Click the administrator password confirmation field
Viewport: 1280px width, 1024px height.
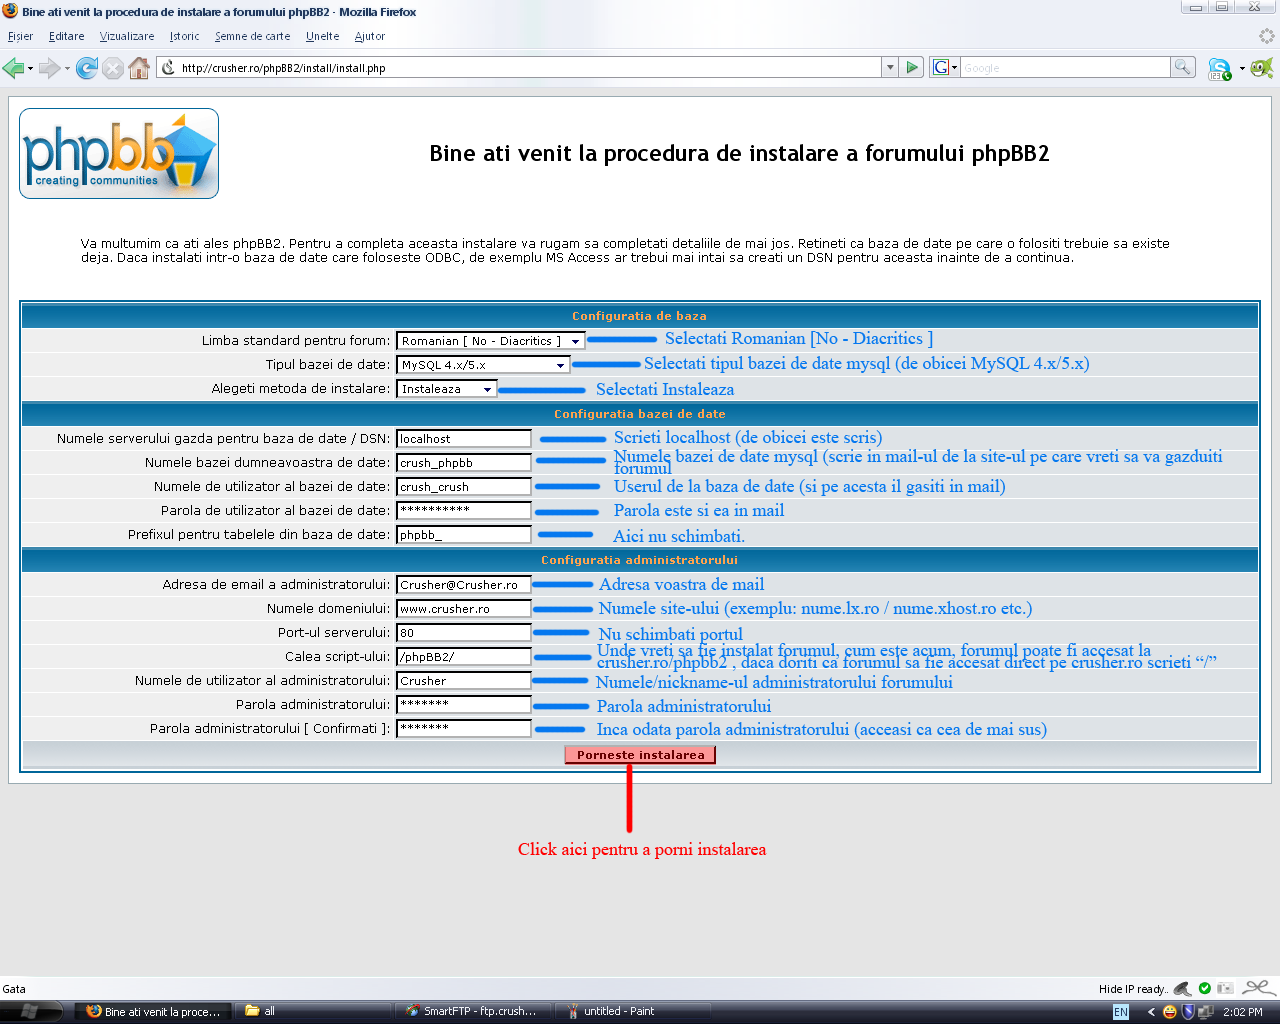pyautogui.click(x=464, y=728)
